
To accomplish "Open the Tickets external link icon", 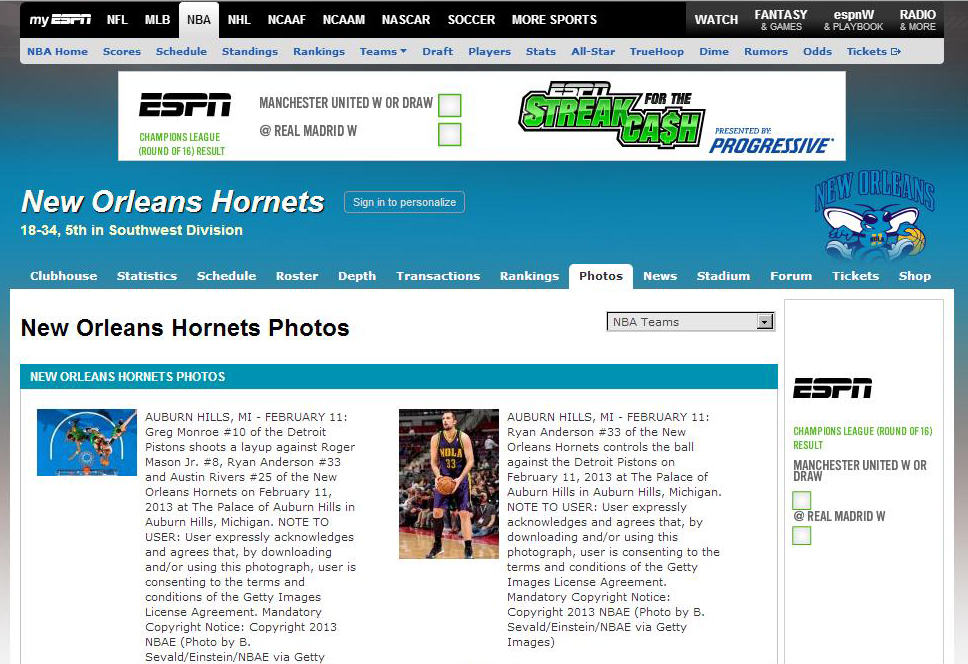I will pyautogui.click(x=896, y=51).
